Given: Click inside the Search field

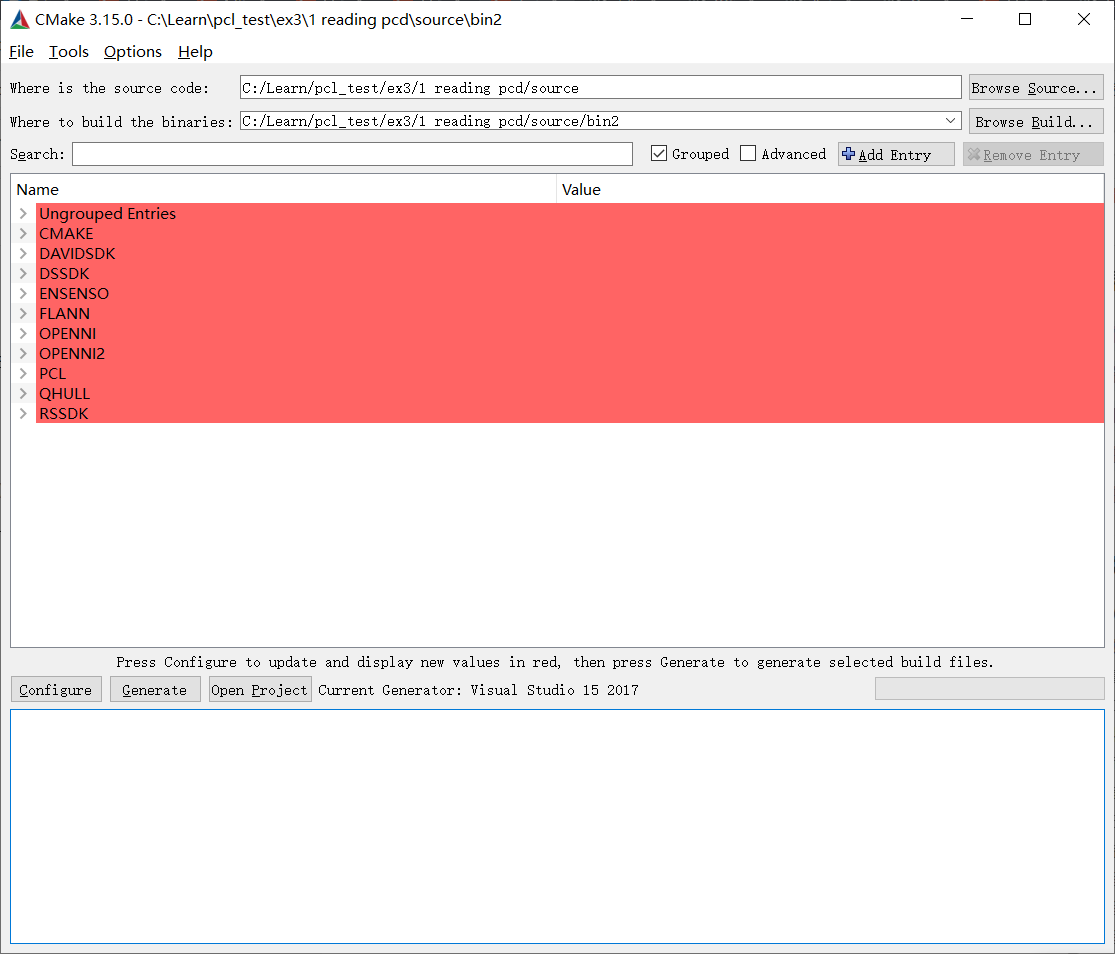Looking at the screenshot, I should [350, 154].
